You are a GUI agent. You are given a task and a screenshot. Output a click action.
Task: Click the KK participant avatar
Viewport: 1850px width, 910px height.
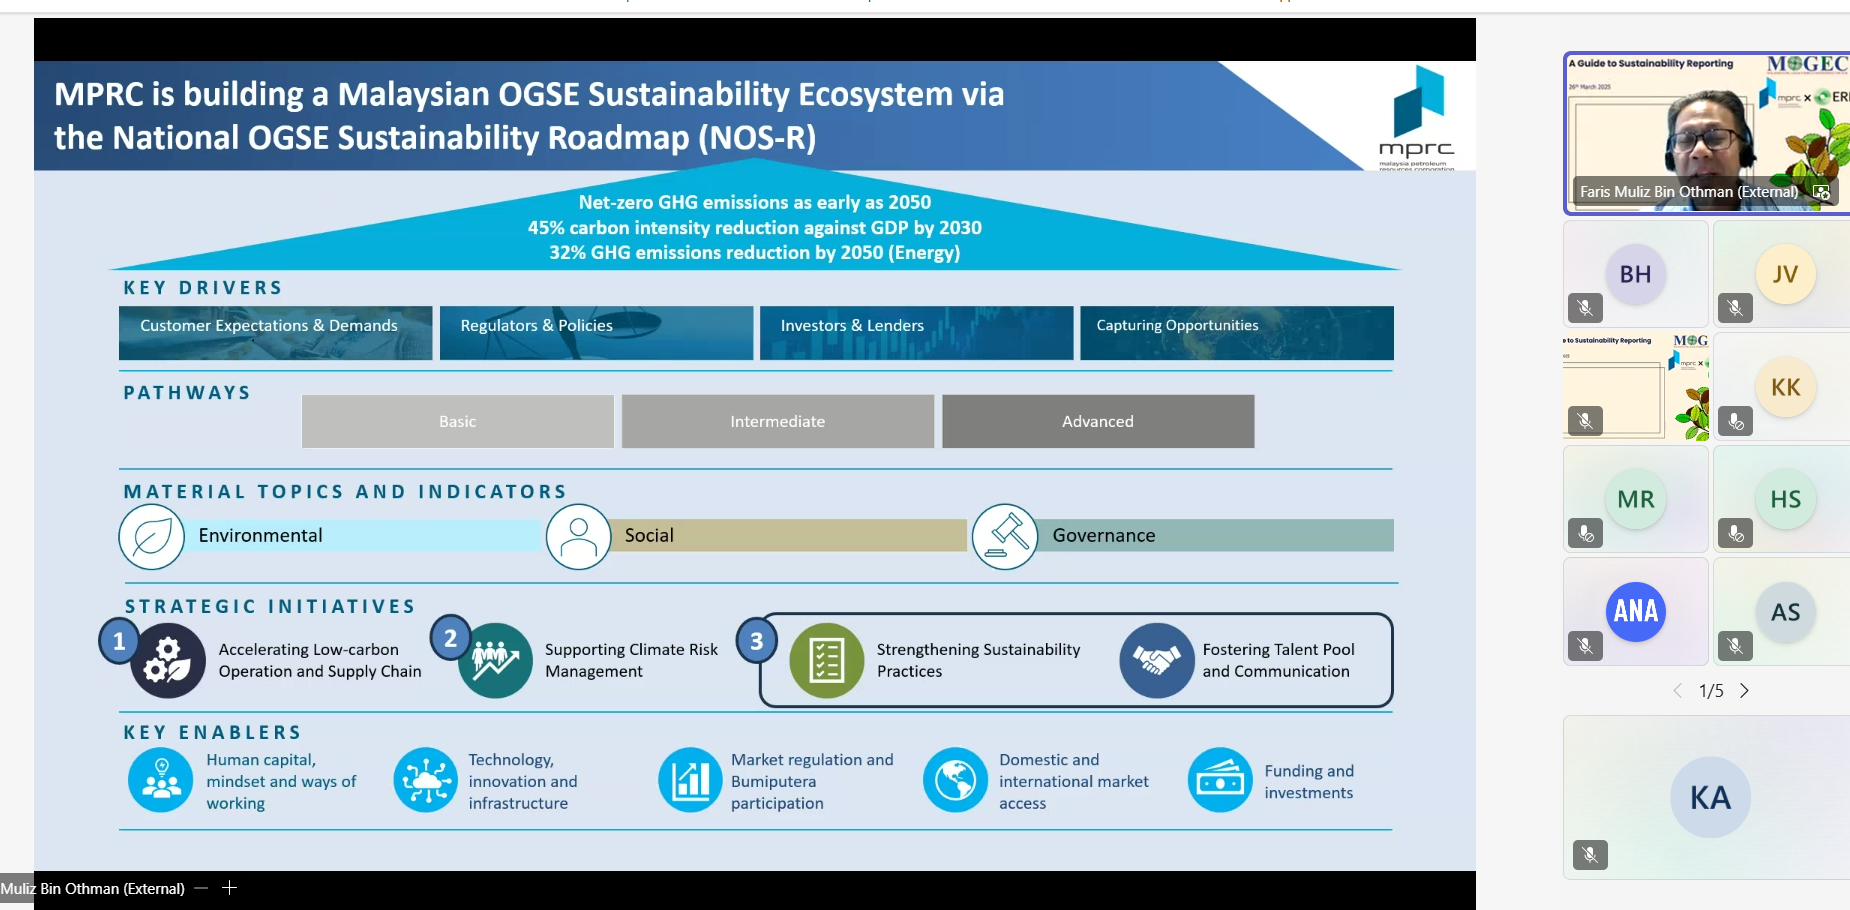[x=1785, y=387]
